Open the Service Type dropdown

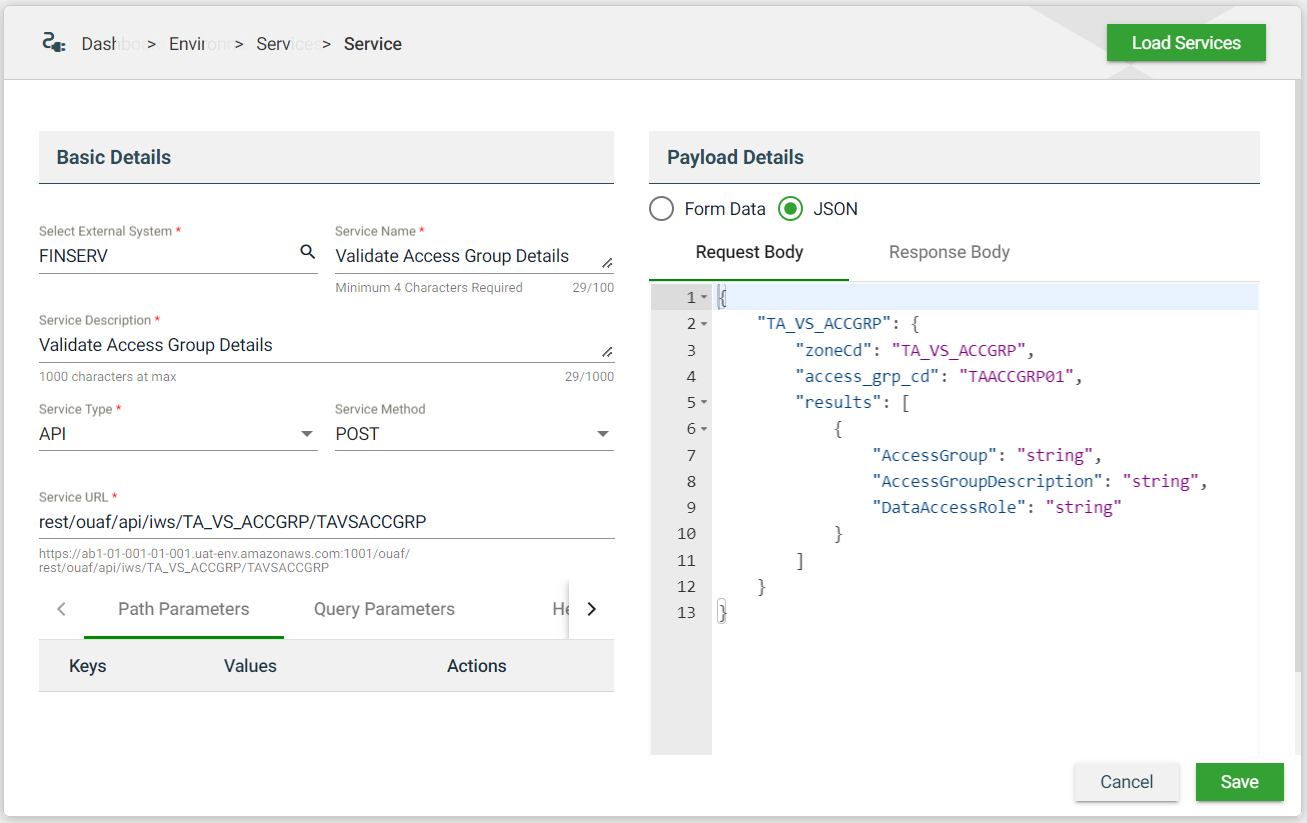pos(307,434)
